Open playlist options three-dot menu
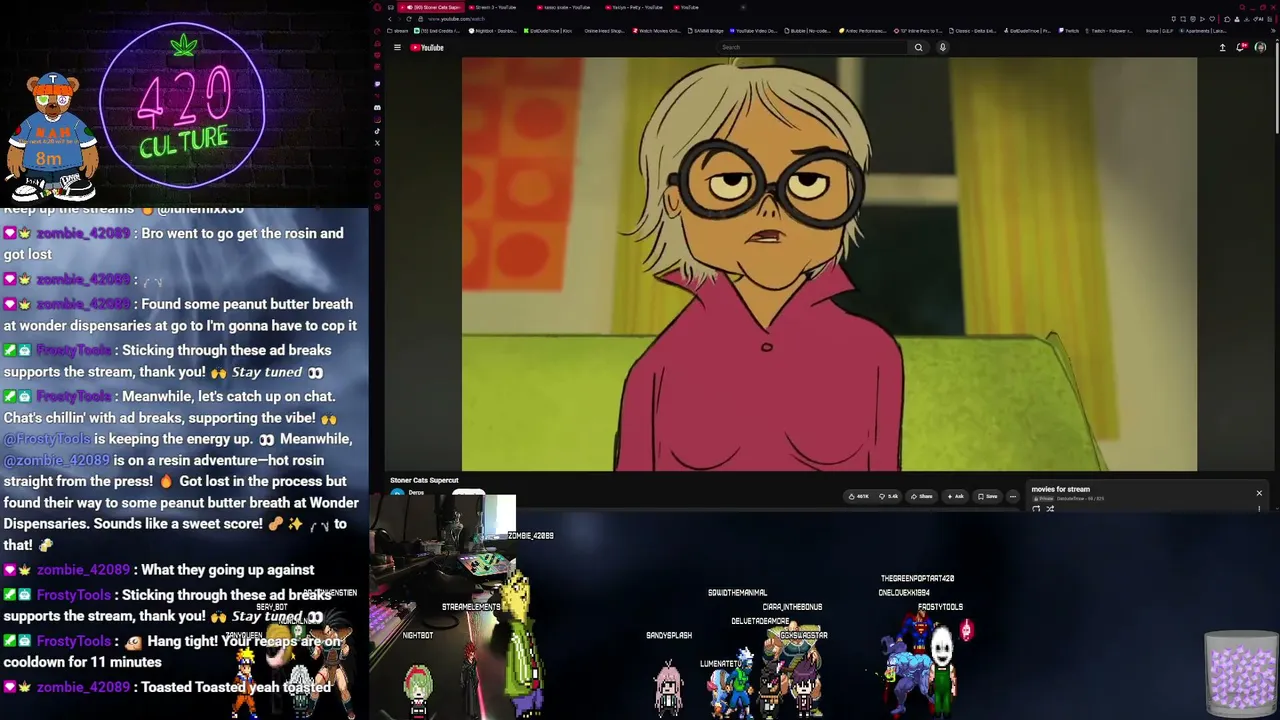The image size is (1280, 720). (x=1259, y=509)
